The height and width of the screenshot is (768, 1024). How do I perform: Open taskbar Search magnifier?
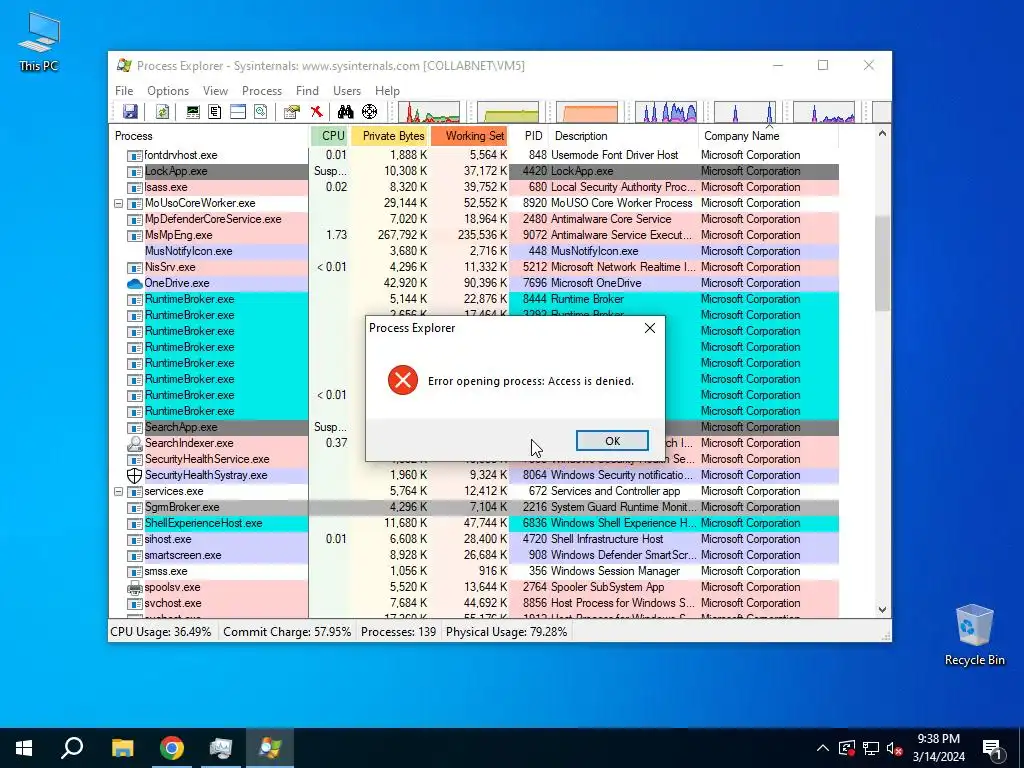click(x=72, y=748)
